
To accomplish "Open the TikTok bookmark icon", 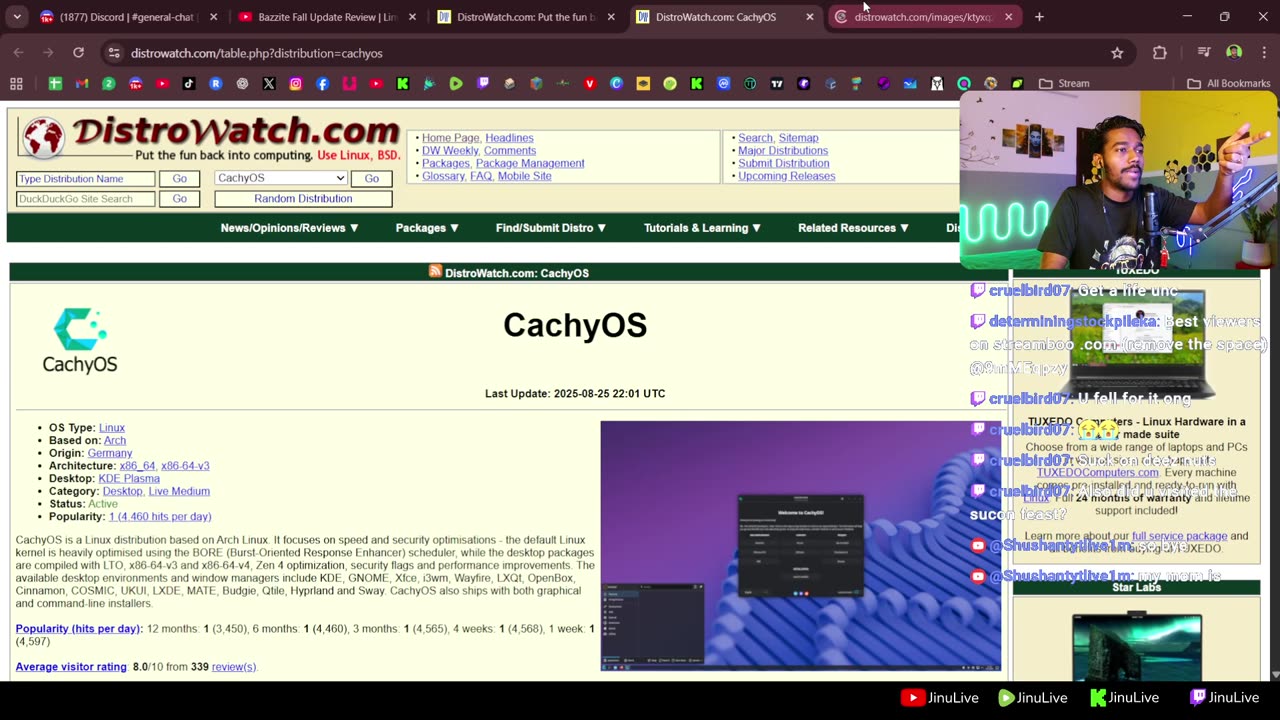I will pos(189,84).
